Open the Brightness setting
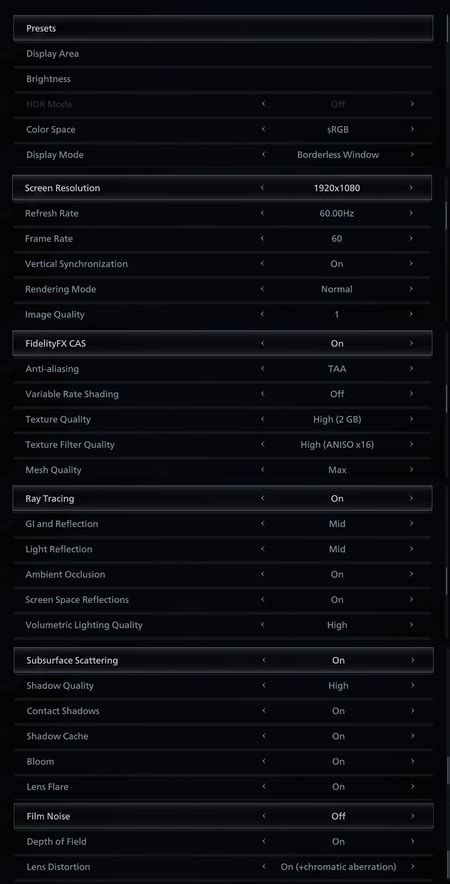This screenshot has width=450, height=884. click(223, 79)
